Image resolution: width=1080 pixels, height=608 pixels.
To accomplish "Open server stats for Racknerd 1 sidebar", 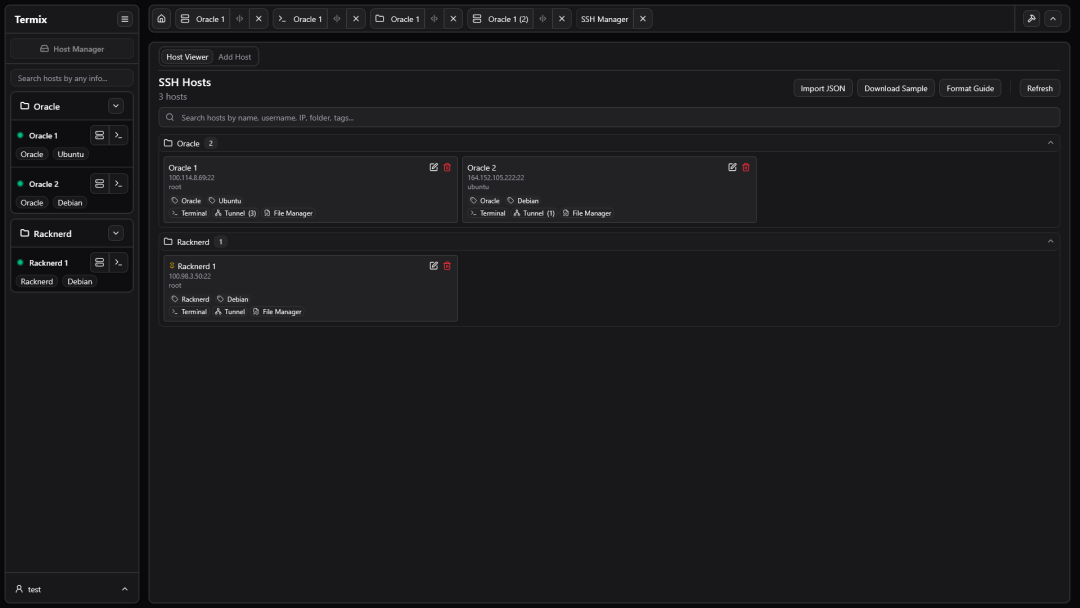I will 99,263.
